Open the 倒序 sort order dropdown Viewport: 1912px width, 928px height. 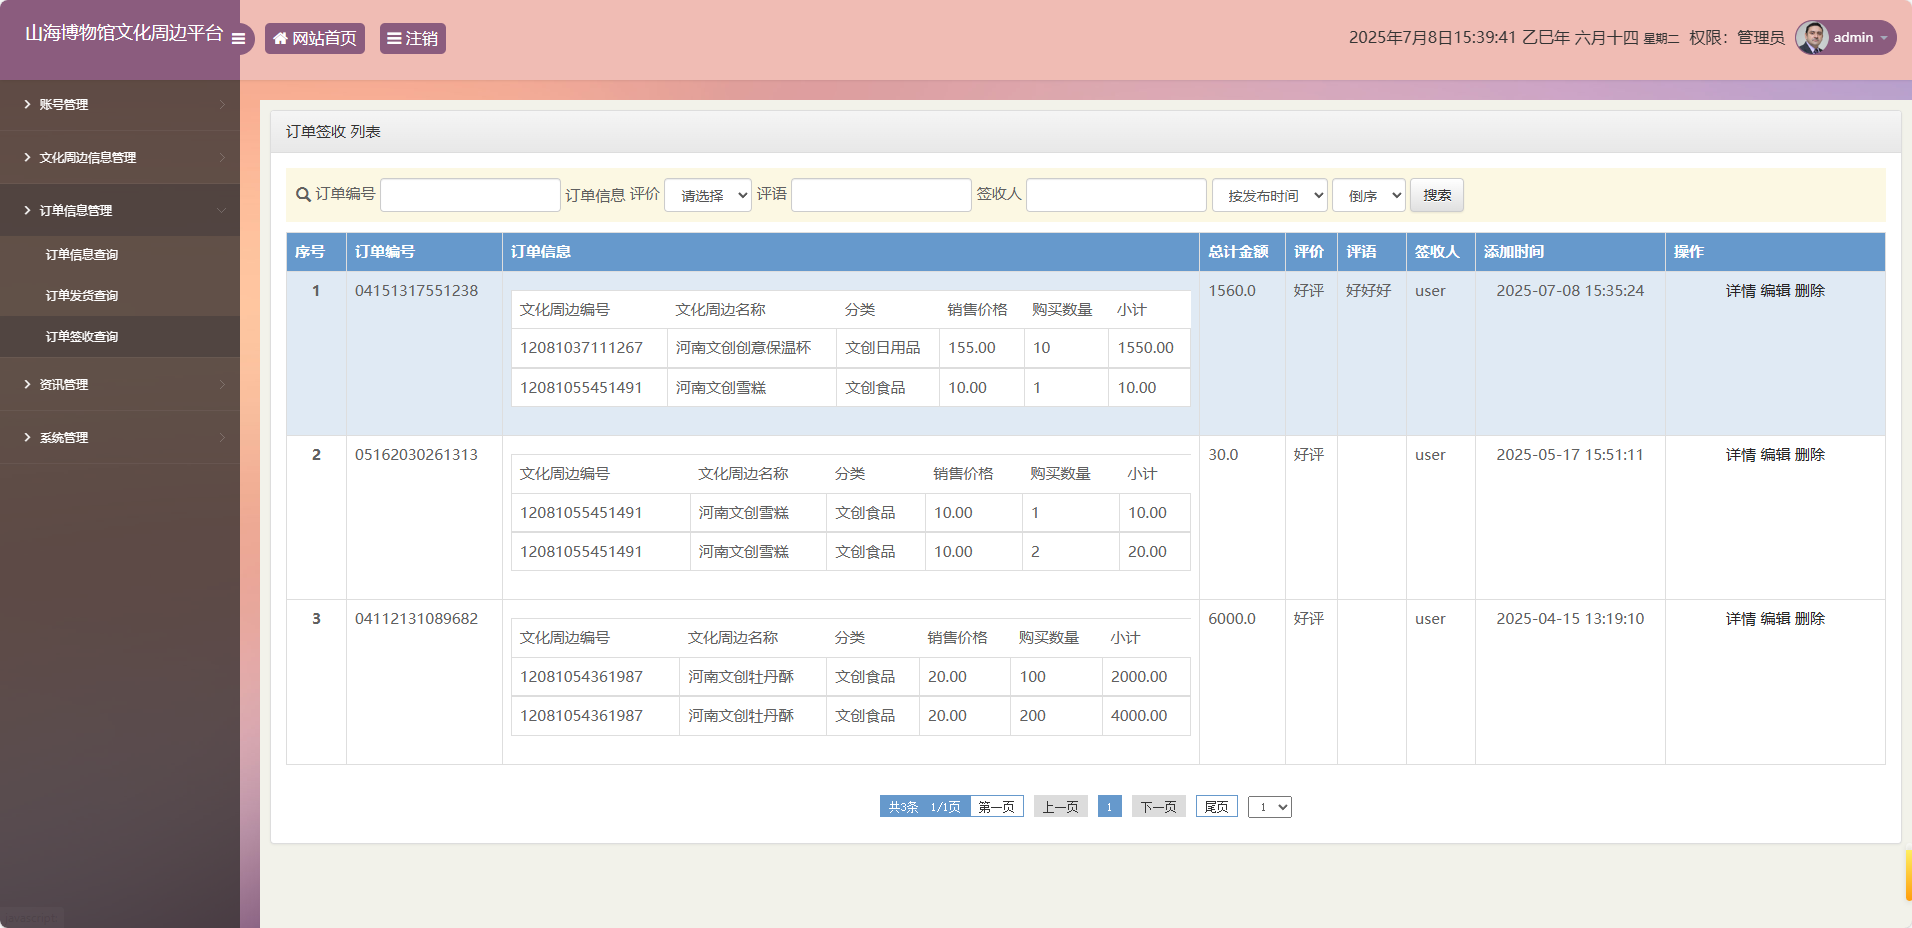1368,195
